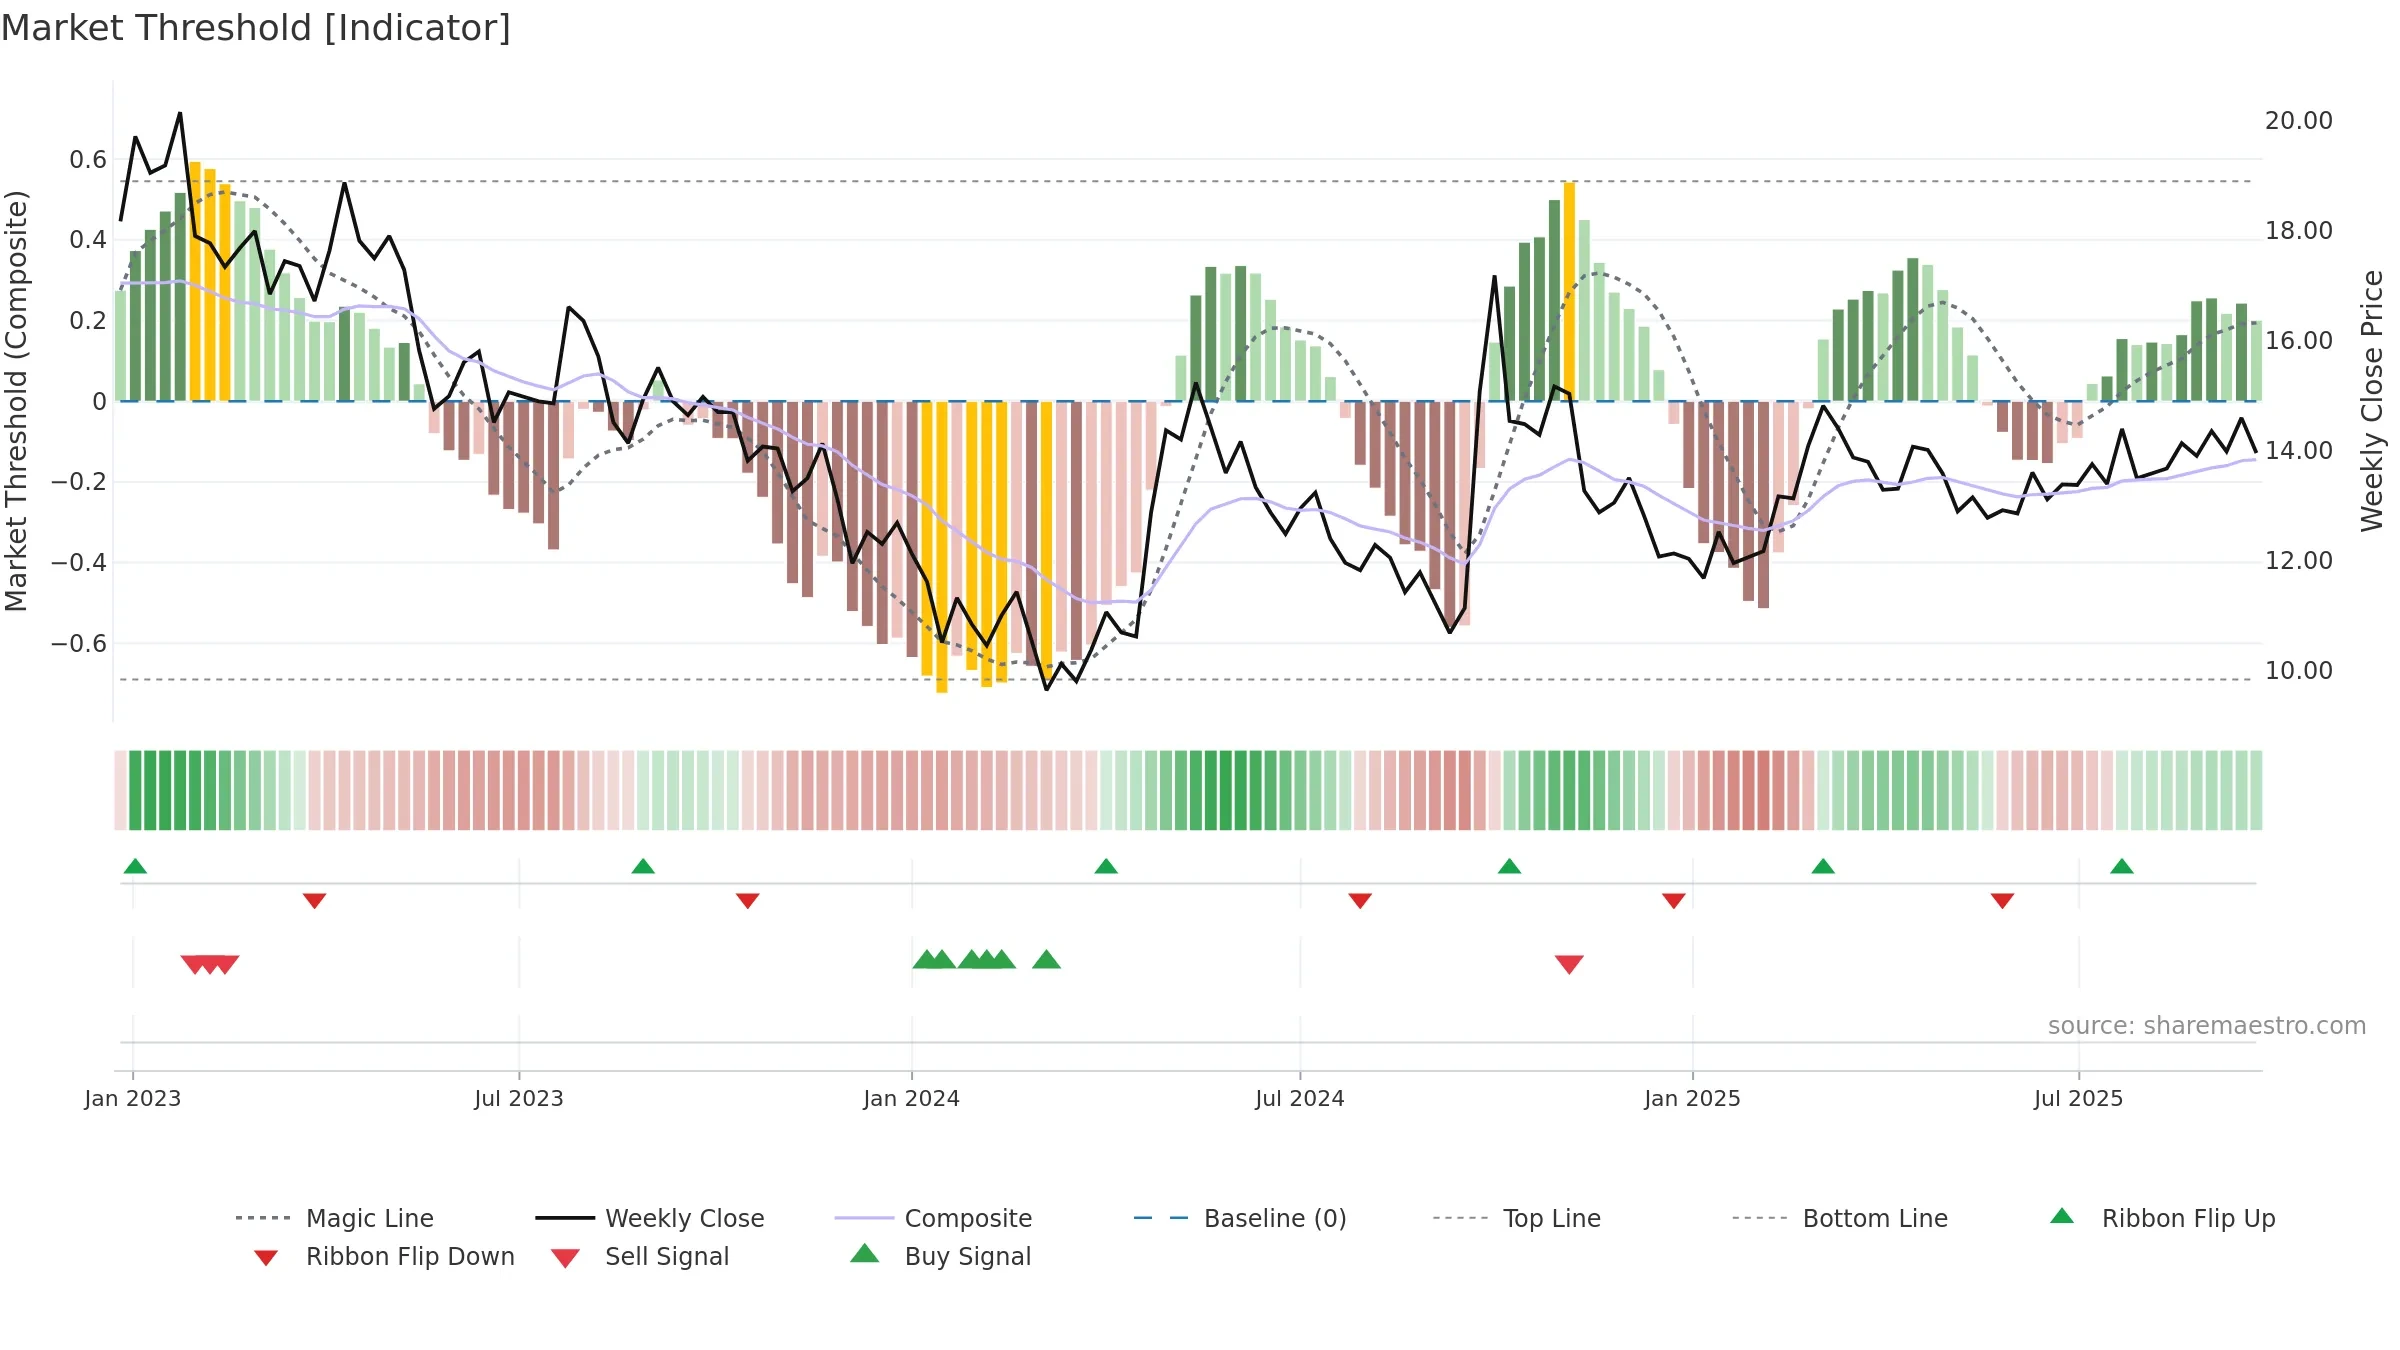The image size is (2400, 1350).
Task: Click the ribbon flip down marker near Jun 2025
Action: tap(2002, 901)
